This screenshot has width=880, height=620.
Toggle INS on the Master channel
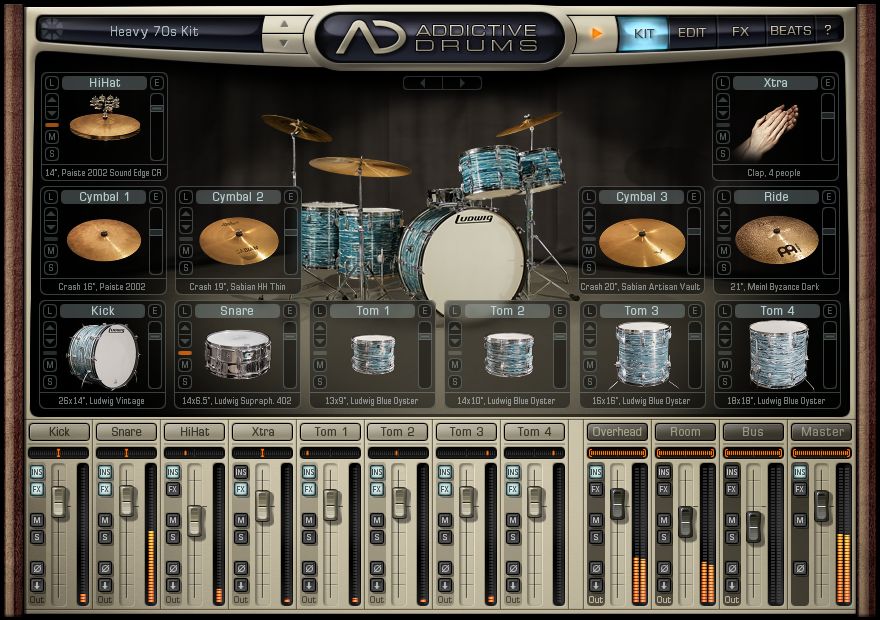click(800, 472)
